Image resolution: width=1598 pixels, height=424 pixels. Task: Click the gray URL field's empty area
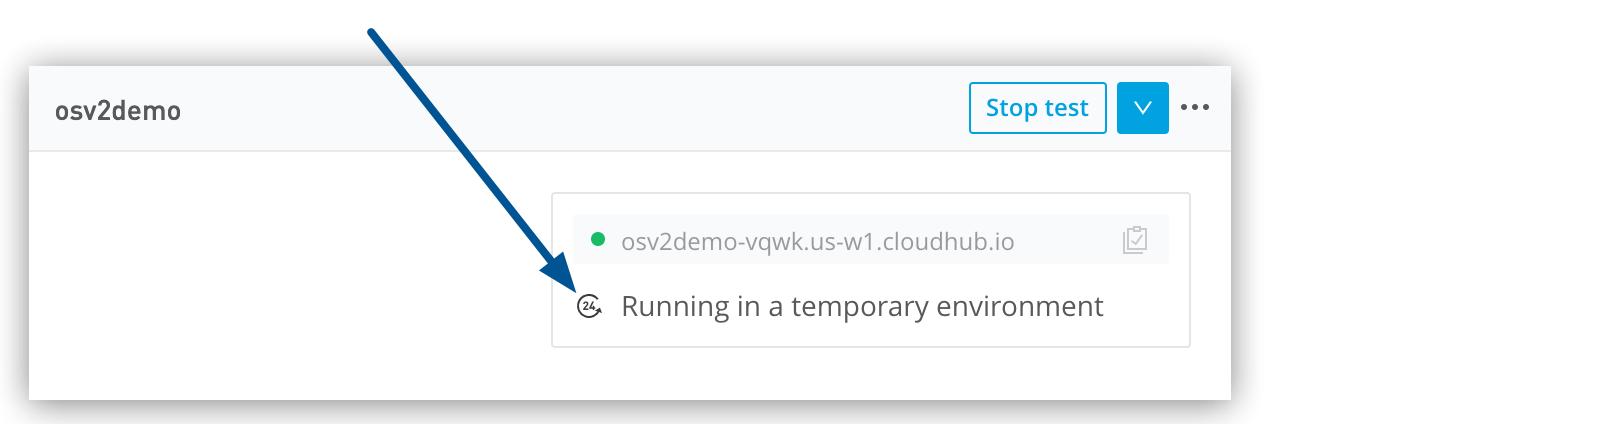tap(1065, 241)
